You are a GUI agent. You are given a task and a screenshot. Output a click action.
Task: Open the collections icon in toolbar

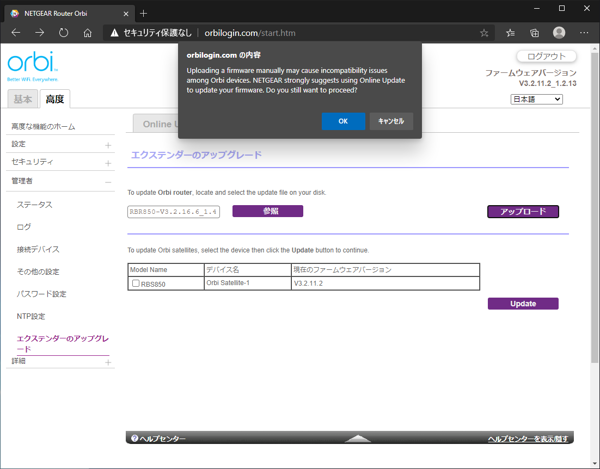click(x=535, y=33)
